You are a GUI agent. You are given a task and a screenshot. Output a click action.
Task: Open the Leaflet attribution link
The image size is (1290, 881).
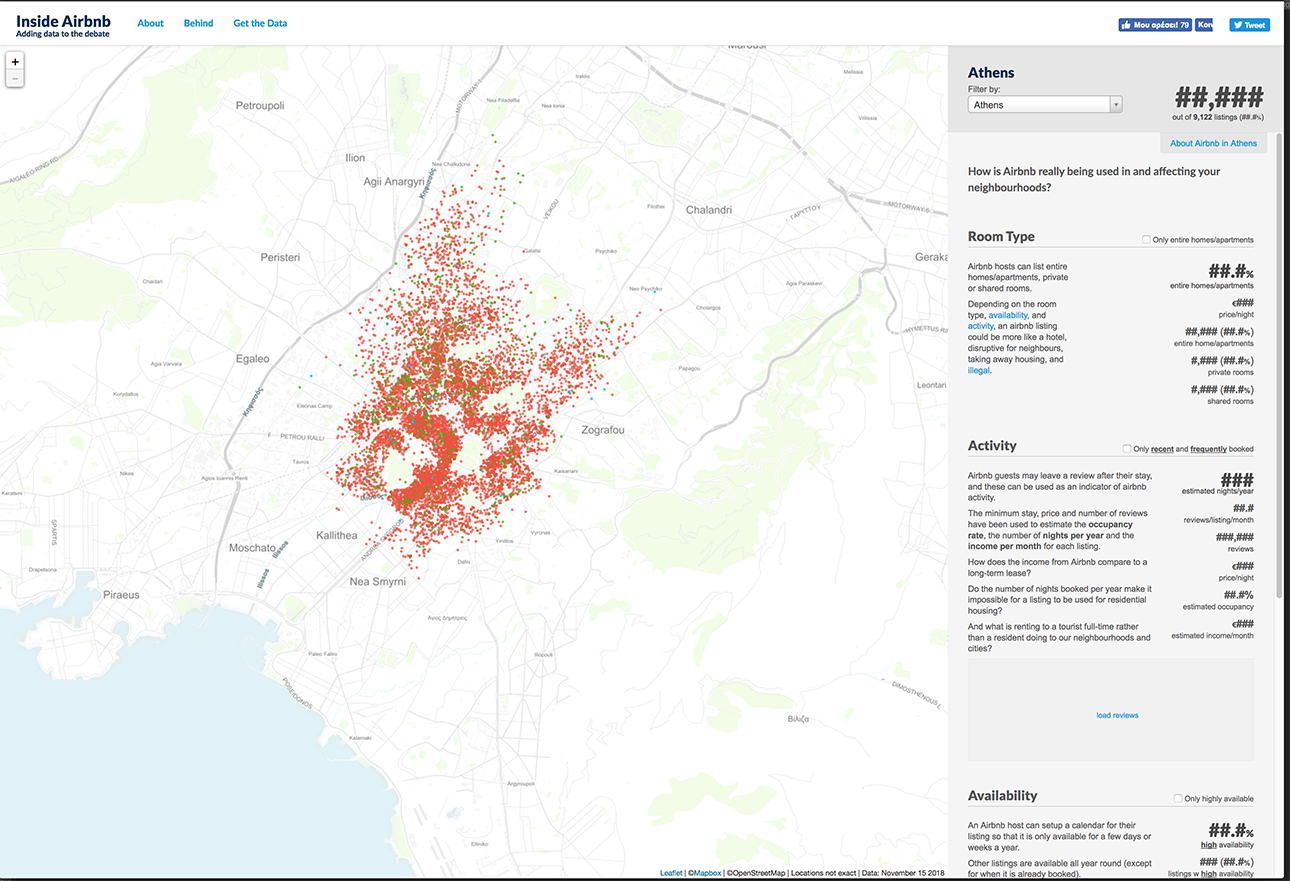(671, 873)
